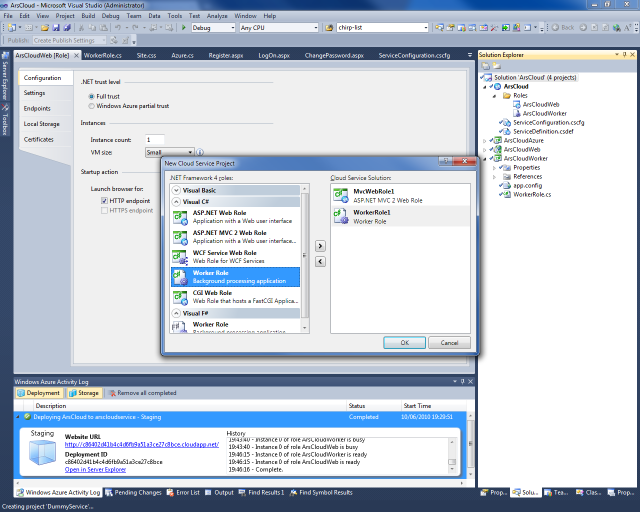Click the Paste clipboard icon
Image resolution: width=640 pixels, height=512 pixels.
tap(104, 28)
